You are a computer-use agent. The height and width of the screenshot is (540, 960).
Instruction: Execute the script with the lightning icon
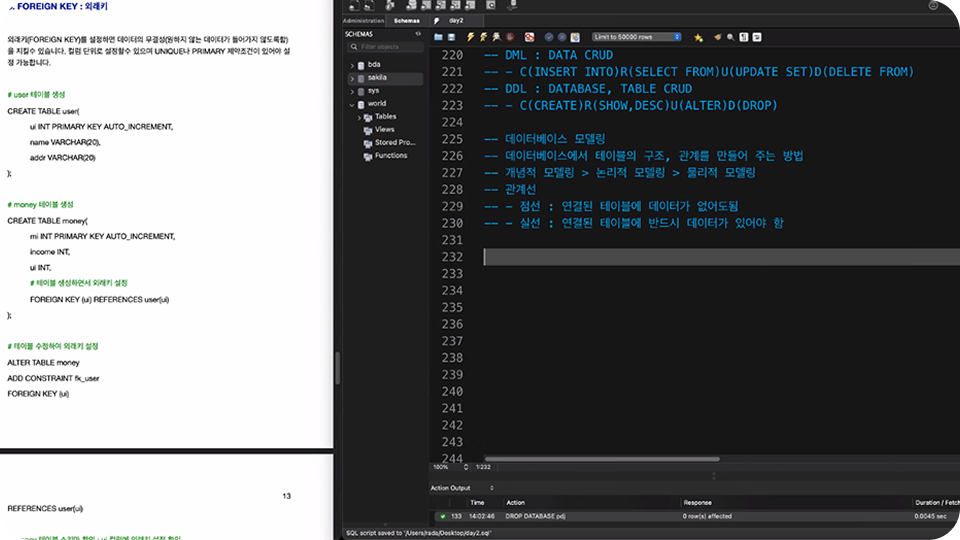pyautogui.click(x=470, y=37)
